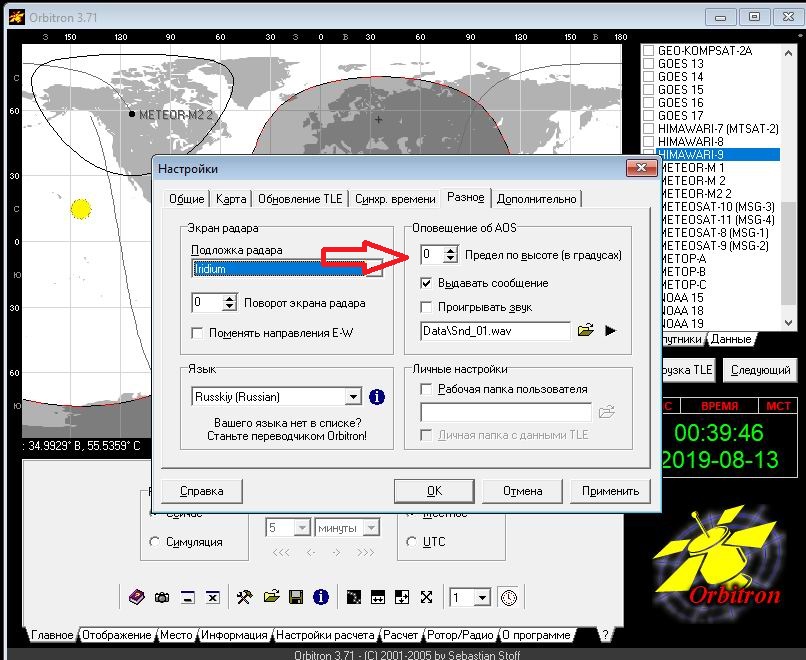
Task: Click the floppy disk save icon
Action: coord(296,597)
